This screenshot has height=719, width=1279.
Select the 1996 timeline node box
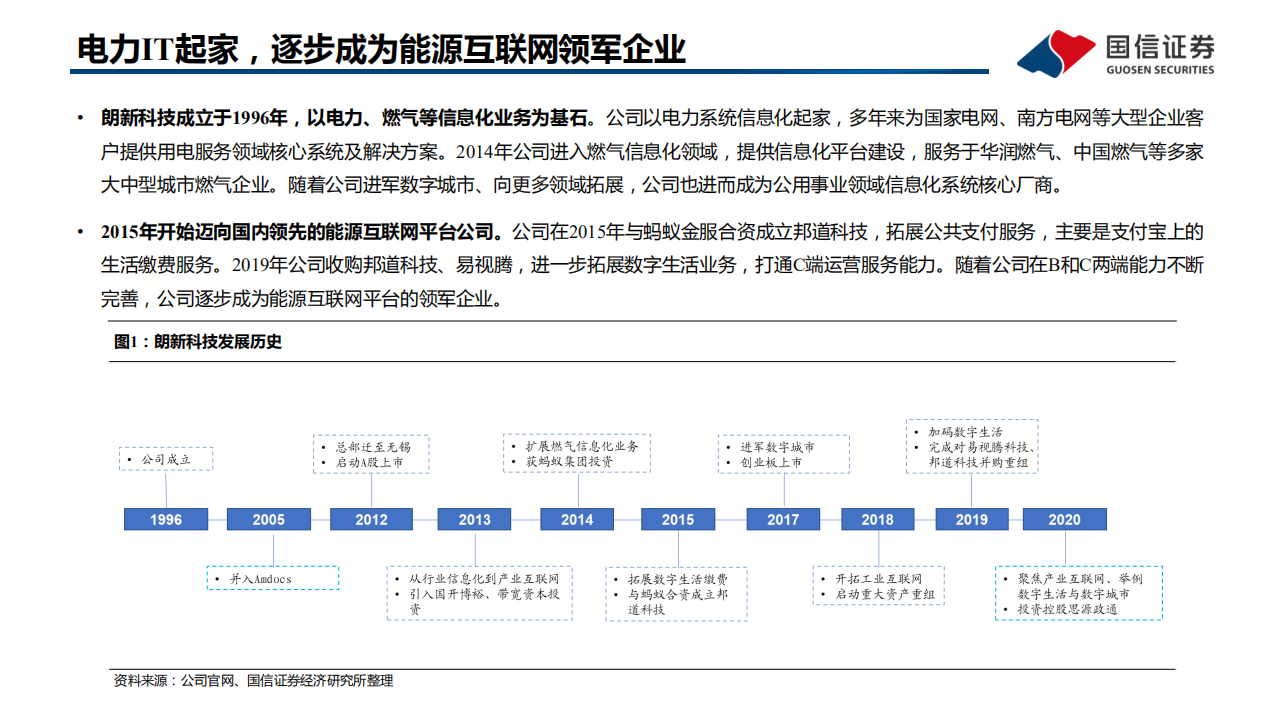pyautogui.click(x=166, y=519)
